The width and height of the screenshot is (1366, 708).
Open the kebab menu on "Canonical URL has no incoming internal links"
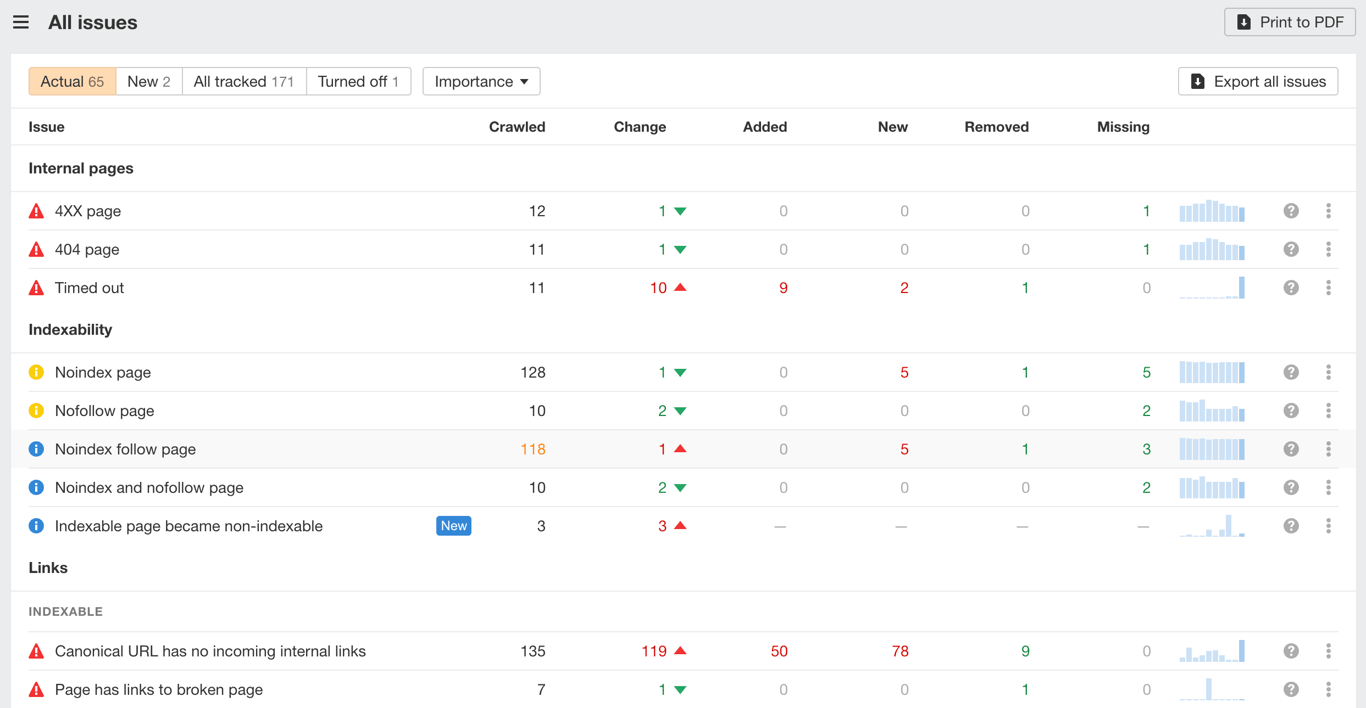tap(1329, 650)
